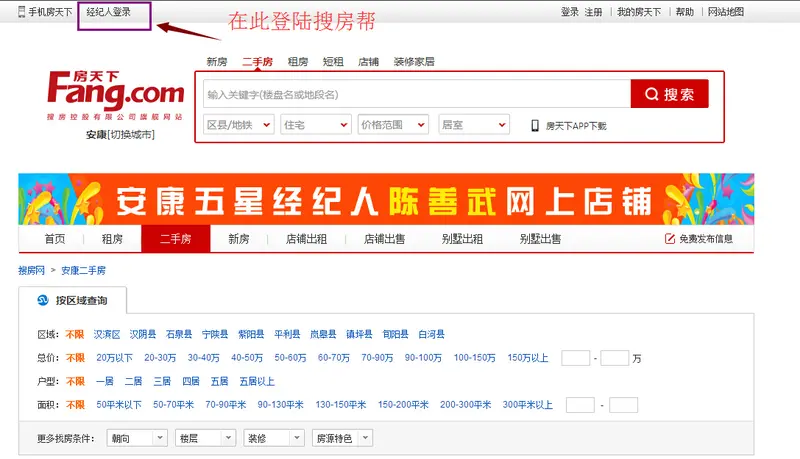Click the 经纪人登录 link
Screen dimensions: 800x459
point(109,12)
